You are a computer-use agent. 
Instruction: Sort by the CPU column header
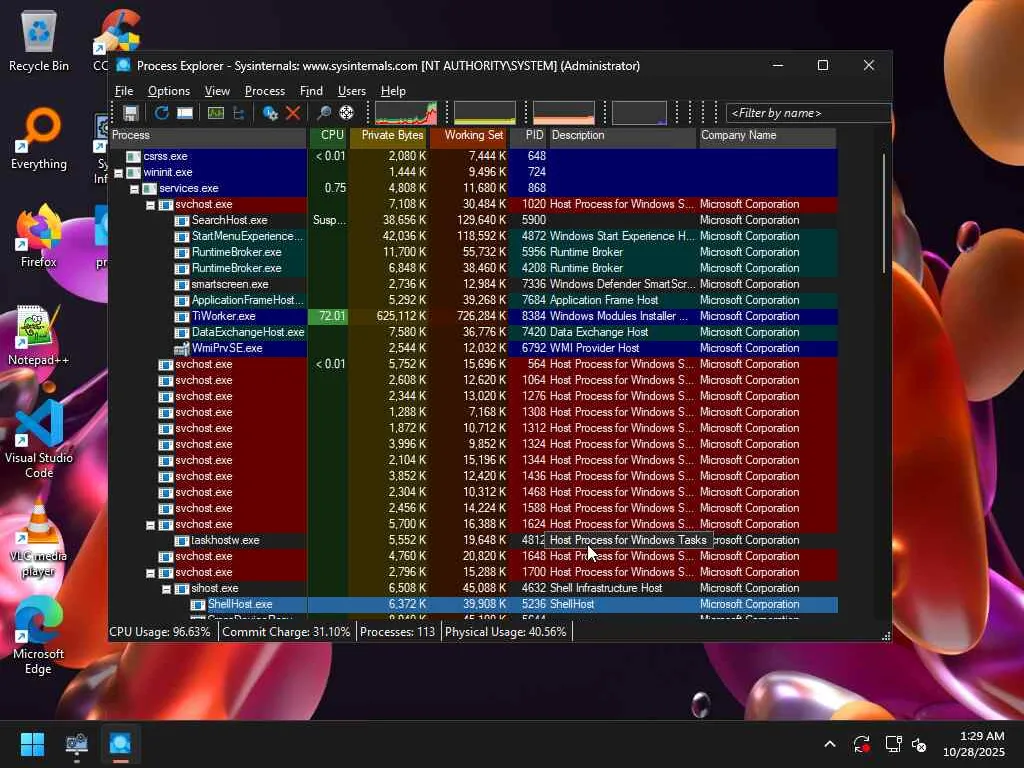[x=328, y=136]
